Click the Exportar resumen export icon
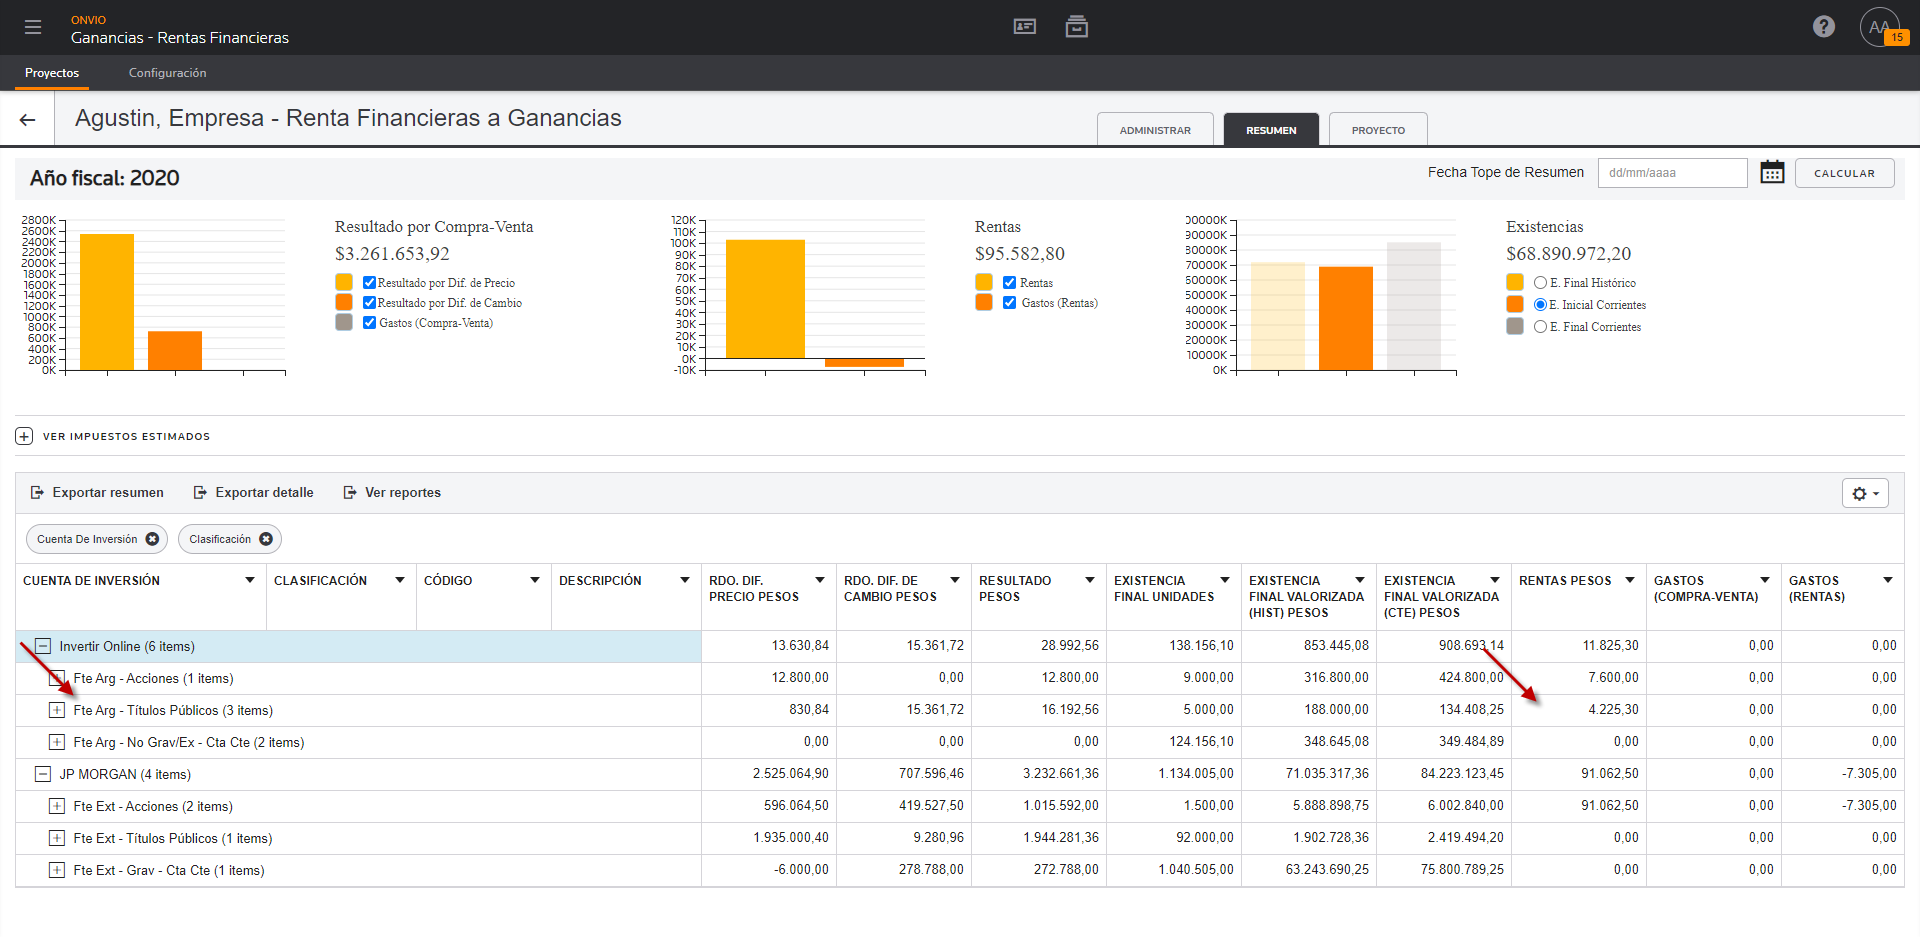This screenshot has height=937, width=1920. [37, 492]
